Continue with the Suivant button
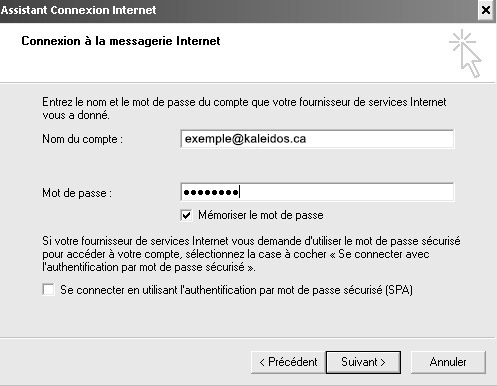The image size is (497, 386). pos(363,362)
